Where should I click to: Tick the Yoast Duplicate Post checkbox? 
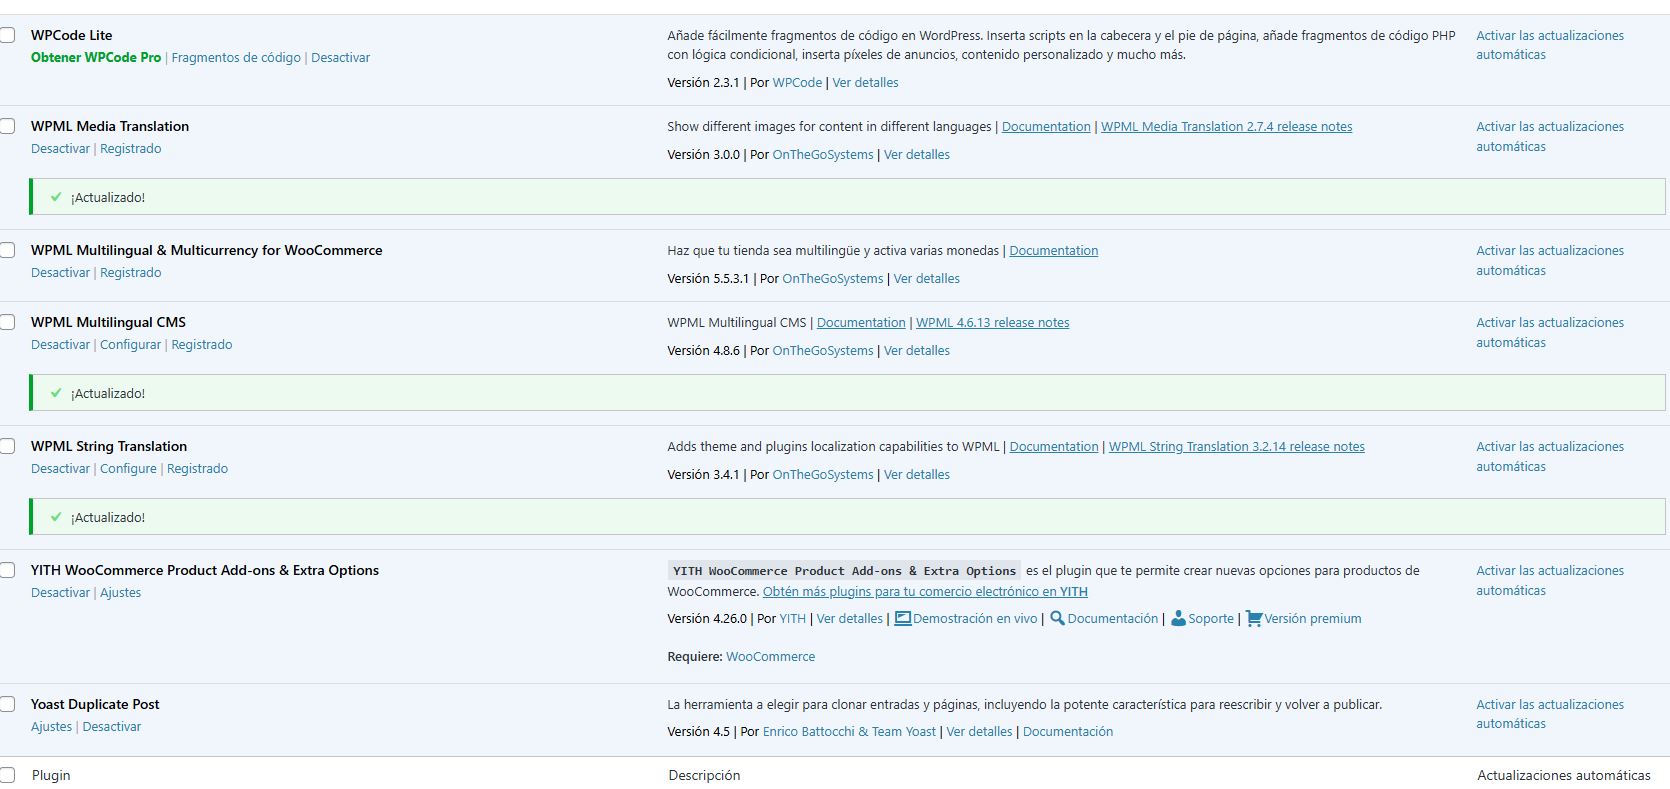[8, 705]
